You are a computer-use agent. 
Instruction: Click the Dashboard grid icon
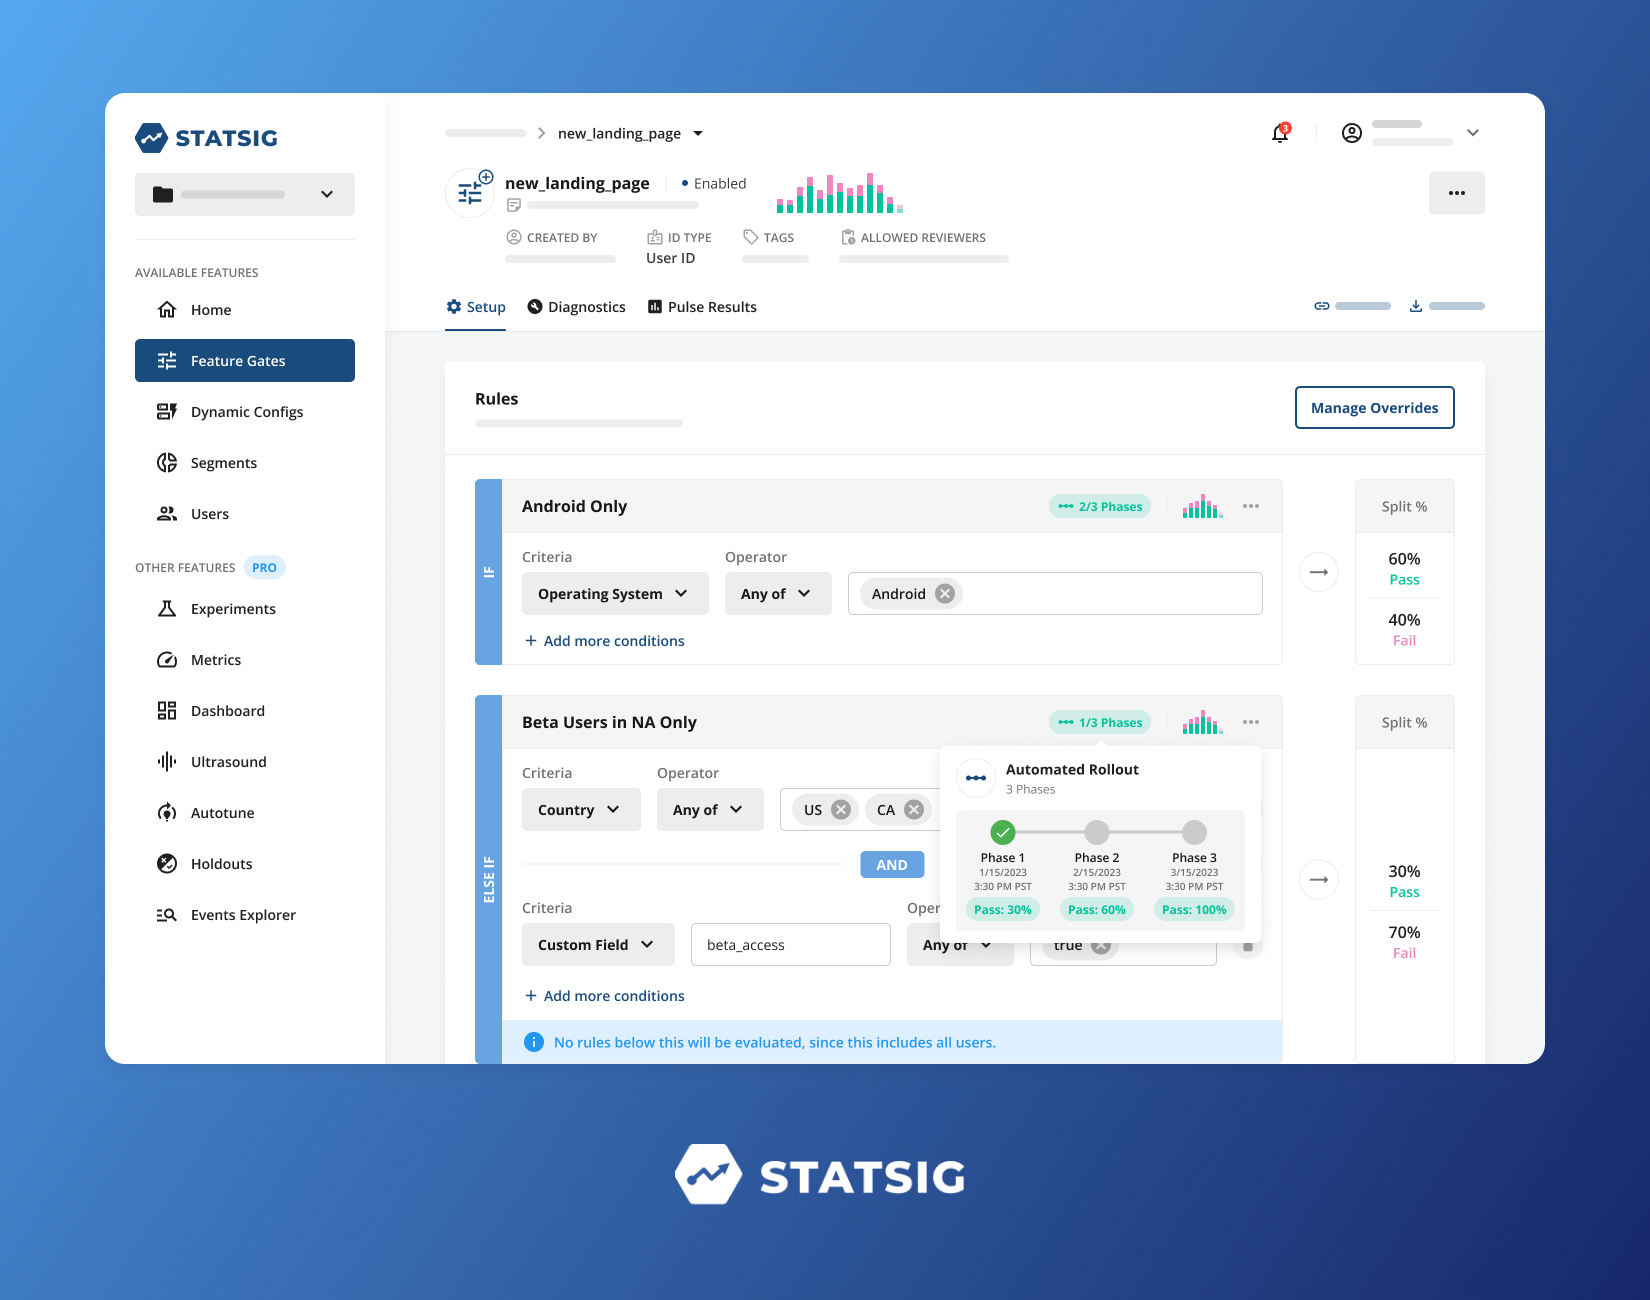pos(167,711)
